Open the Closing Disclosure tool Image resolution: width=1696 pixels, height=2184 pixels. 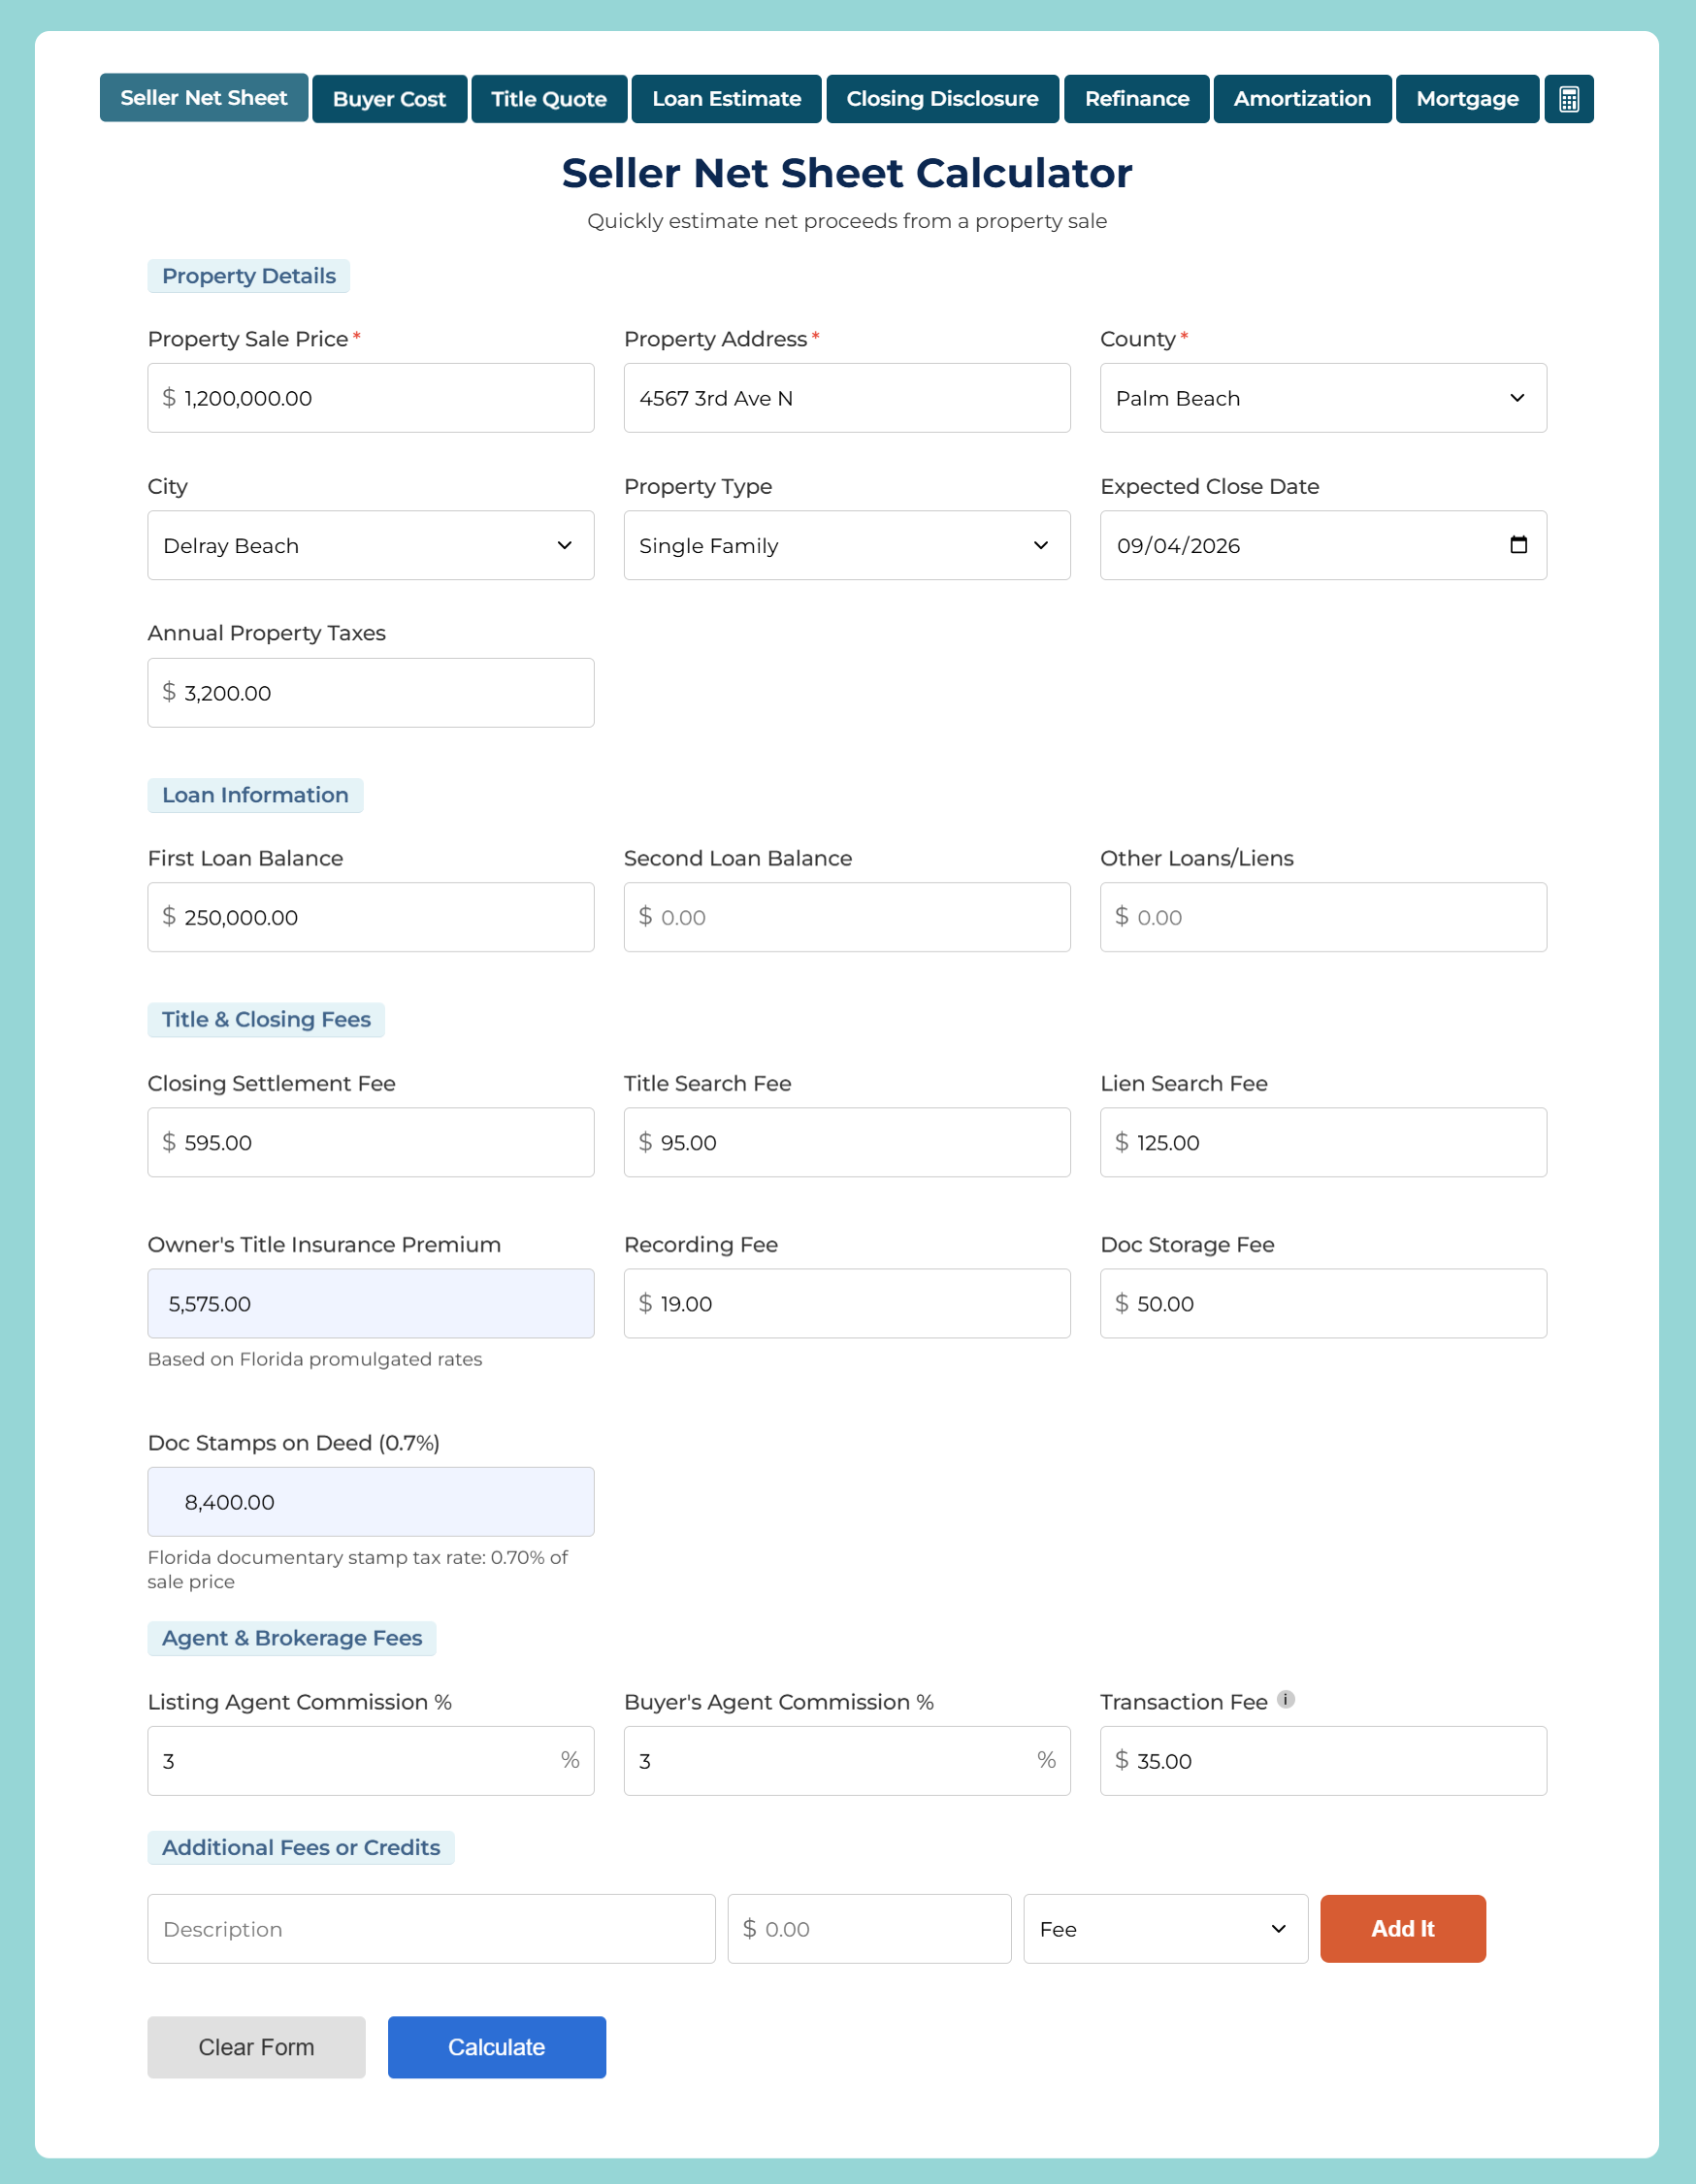point(941,98)
